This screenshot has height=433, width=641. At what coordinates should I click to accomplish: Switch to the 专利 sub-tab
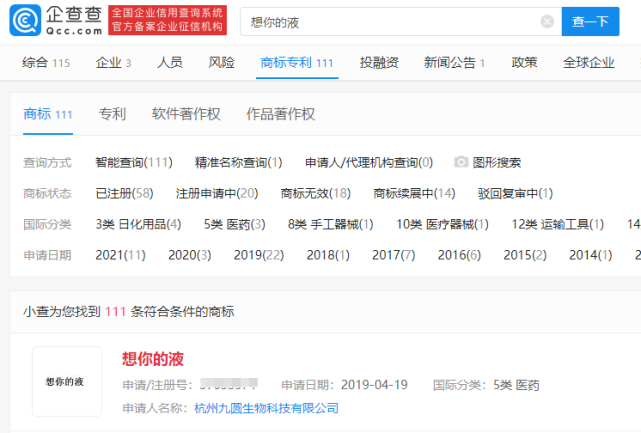112,114
